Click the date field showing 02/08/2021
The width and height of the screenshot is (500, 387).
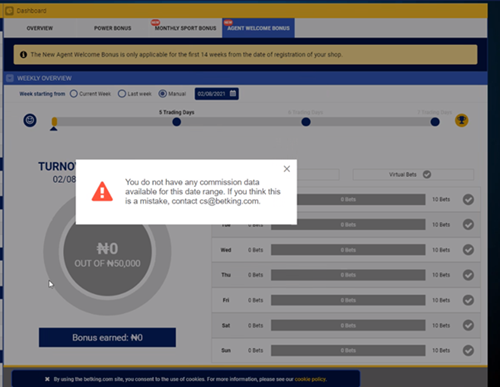(x=217, y=94)
